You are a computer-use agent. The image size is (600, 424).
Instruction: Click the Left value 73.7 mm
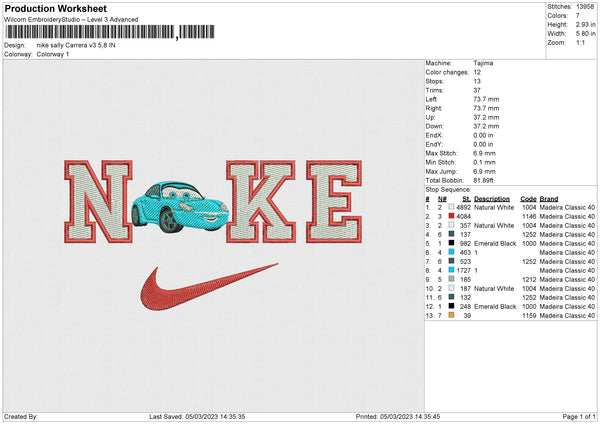486,99
